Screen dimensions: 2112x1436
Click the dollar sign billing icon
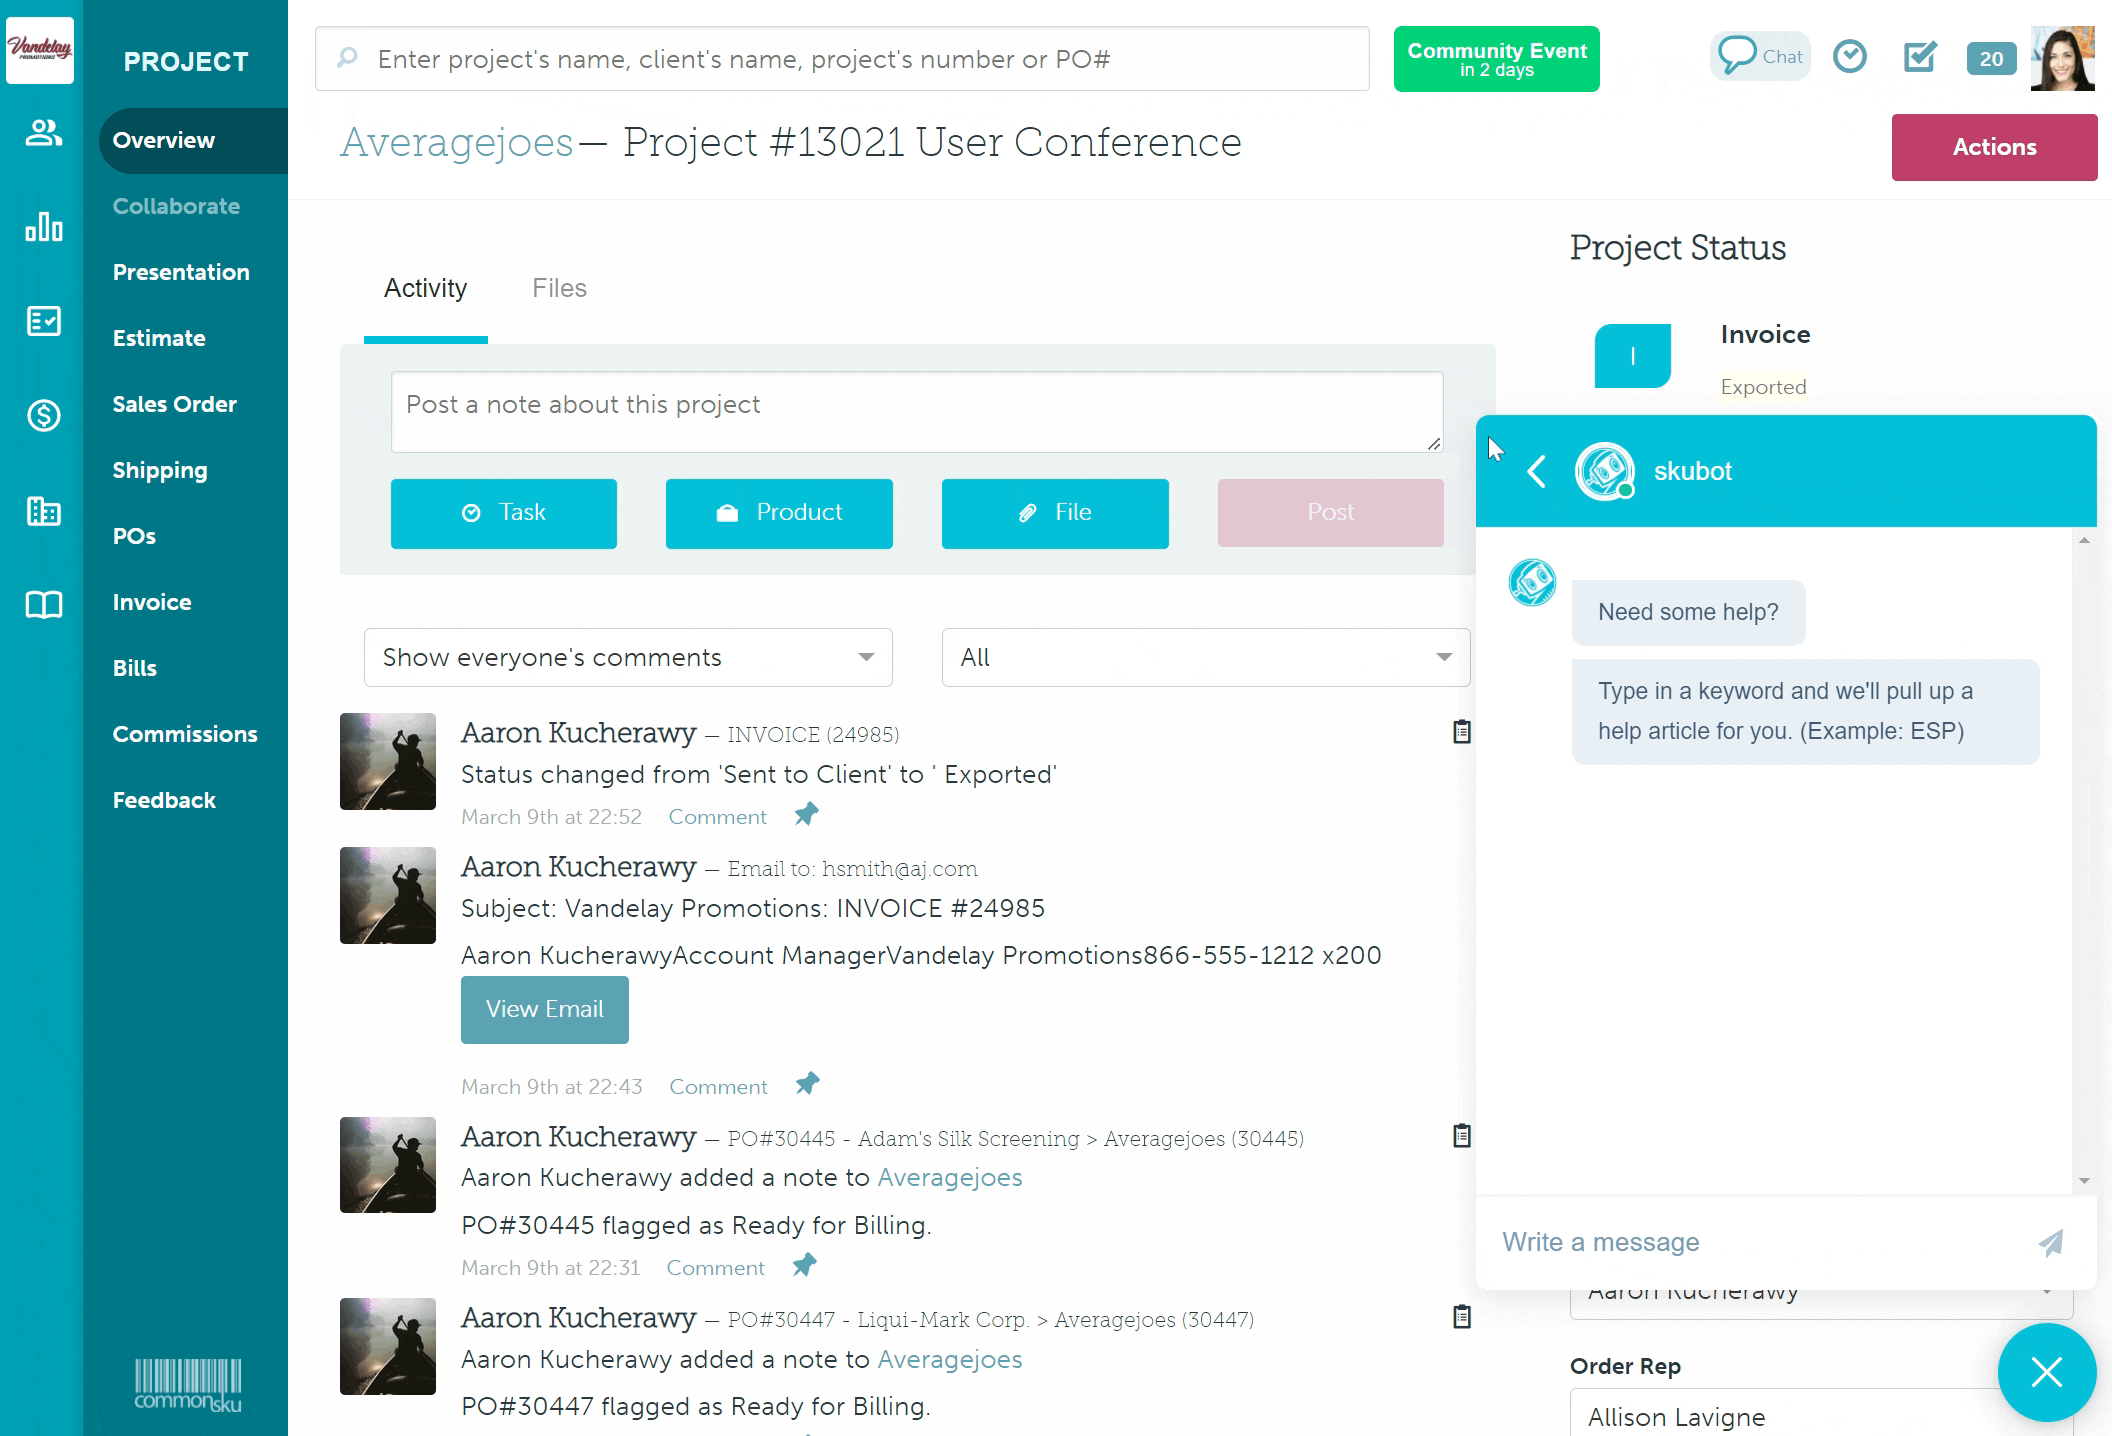pyautogui.click(x=43, y=415)
